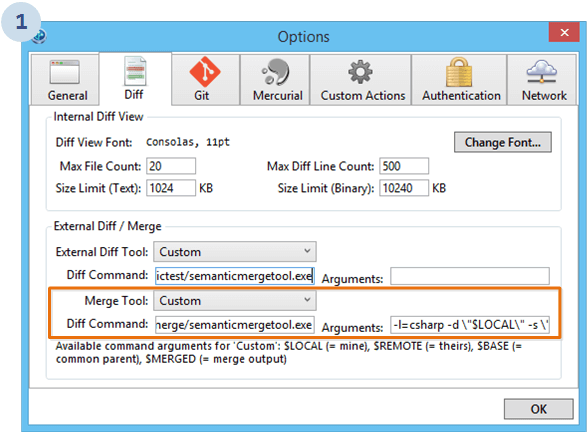Click the 'External Diff / Merge' group label
The width and height of the screenshot is (588, 433).
[x=108, y=226]
